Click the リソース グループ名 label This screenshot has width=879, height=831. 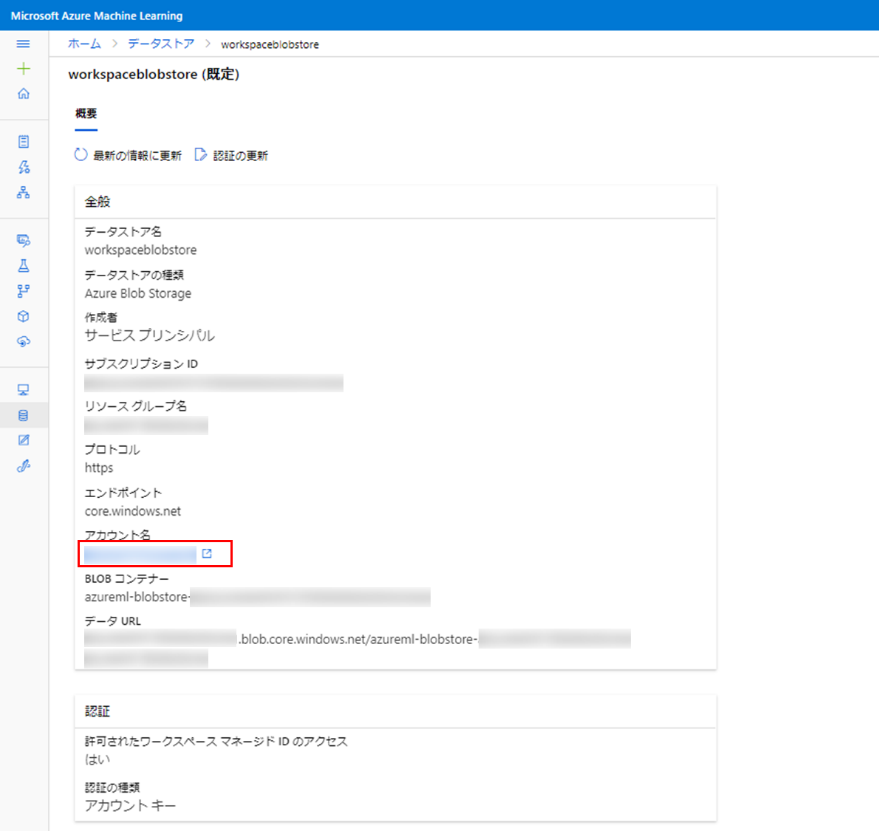[x=136, y=406]
